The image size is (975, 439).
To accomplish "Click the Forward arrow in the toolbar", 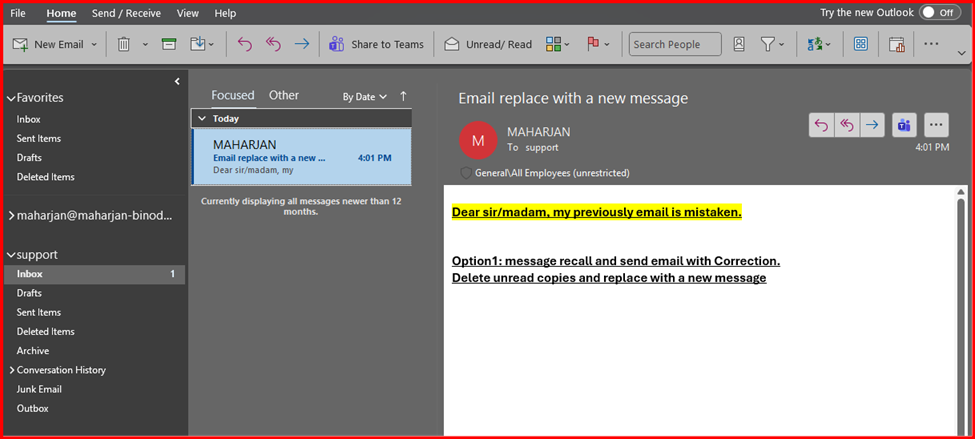I will tap(301, 44).
